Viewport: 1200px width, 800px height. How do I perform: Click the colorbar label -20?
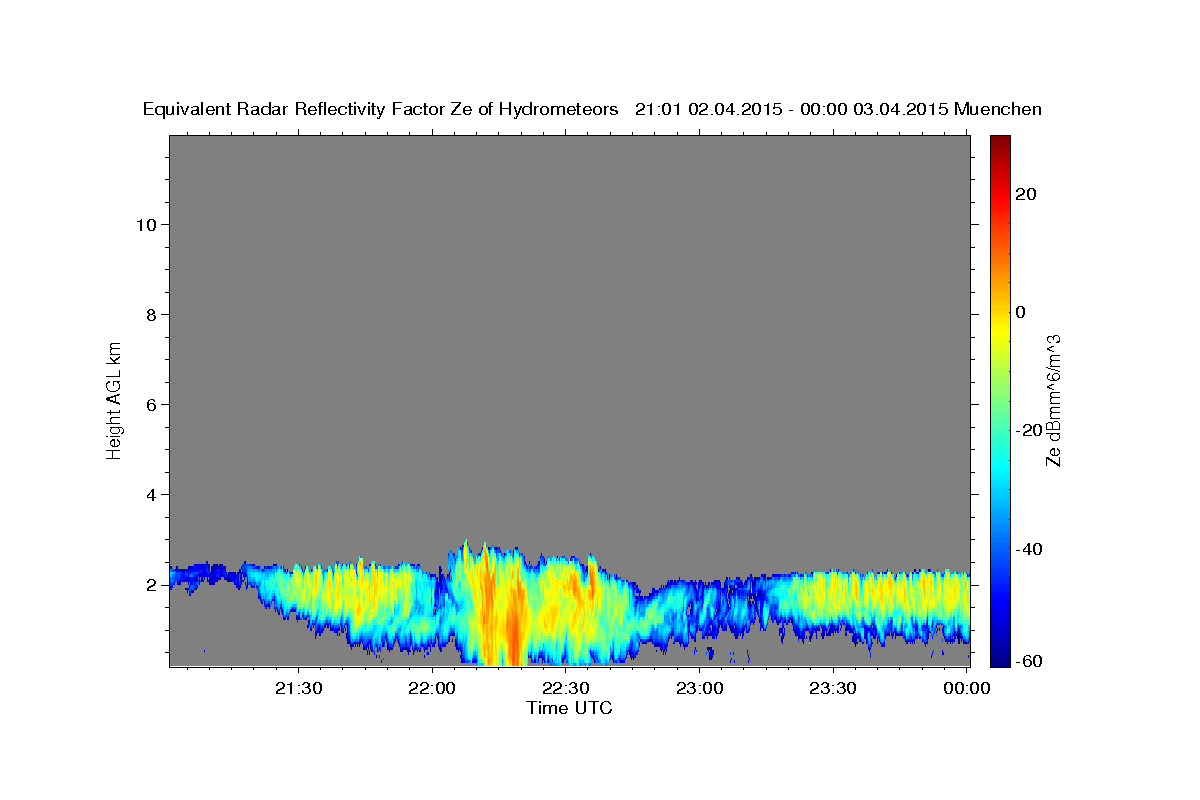tap(1029, 430)
